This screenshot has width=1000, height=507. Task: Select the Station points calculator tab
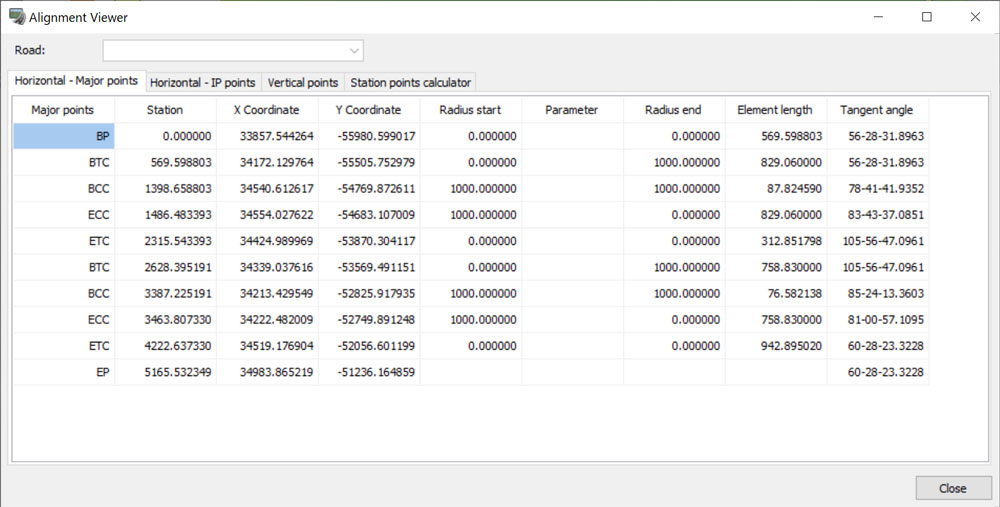(411, 82)
